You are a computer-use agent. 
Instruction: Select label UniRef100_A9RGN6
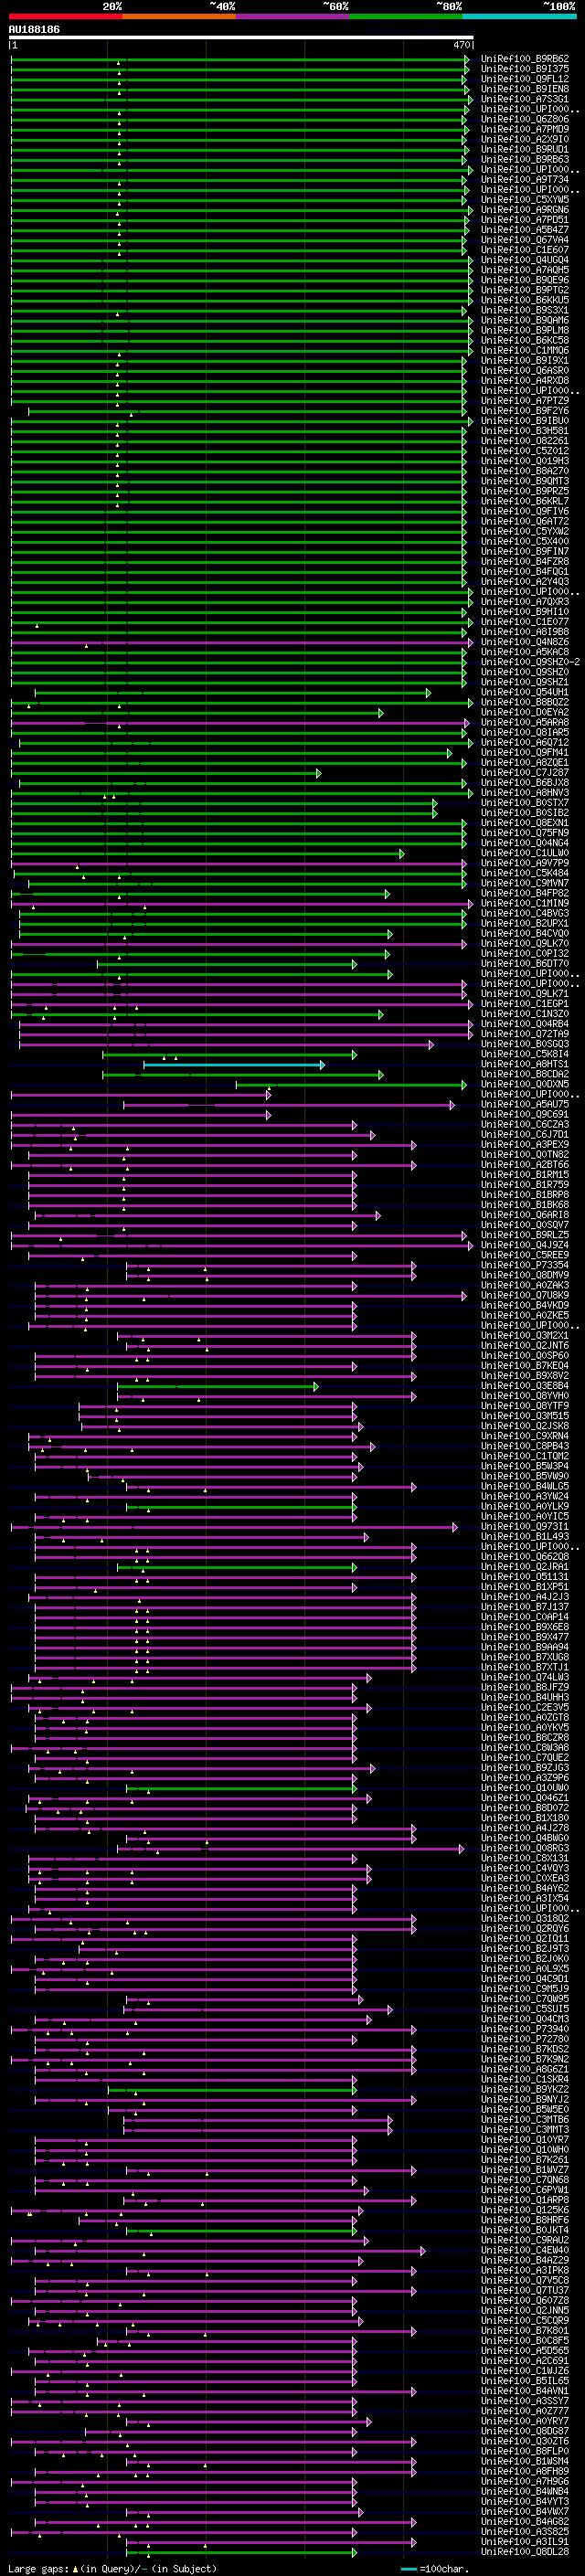[x=525, y=210]
